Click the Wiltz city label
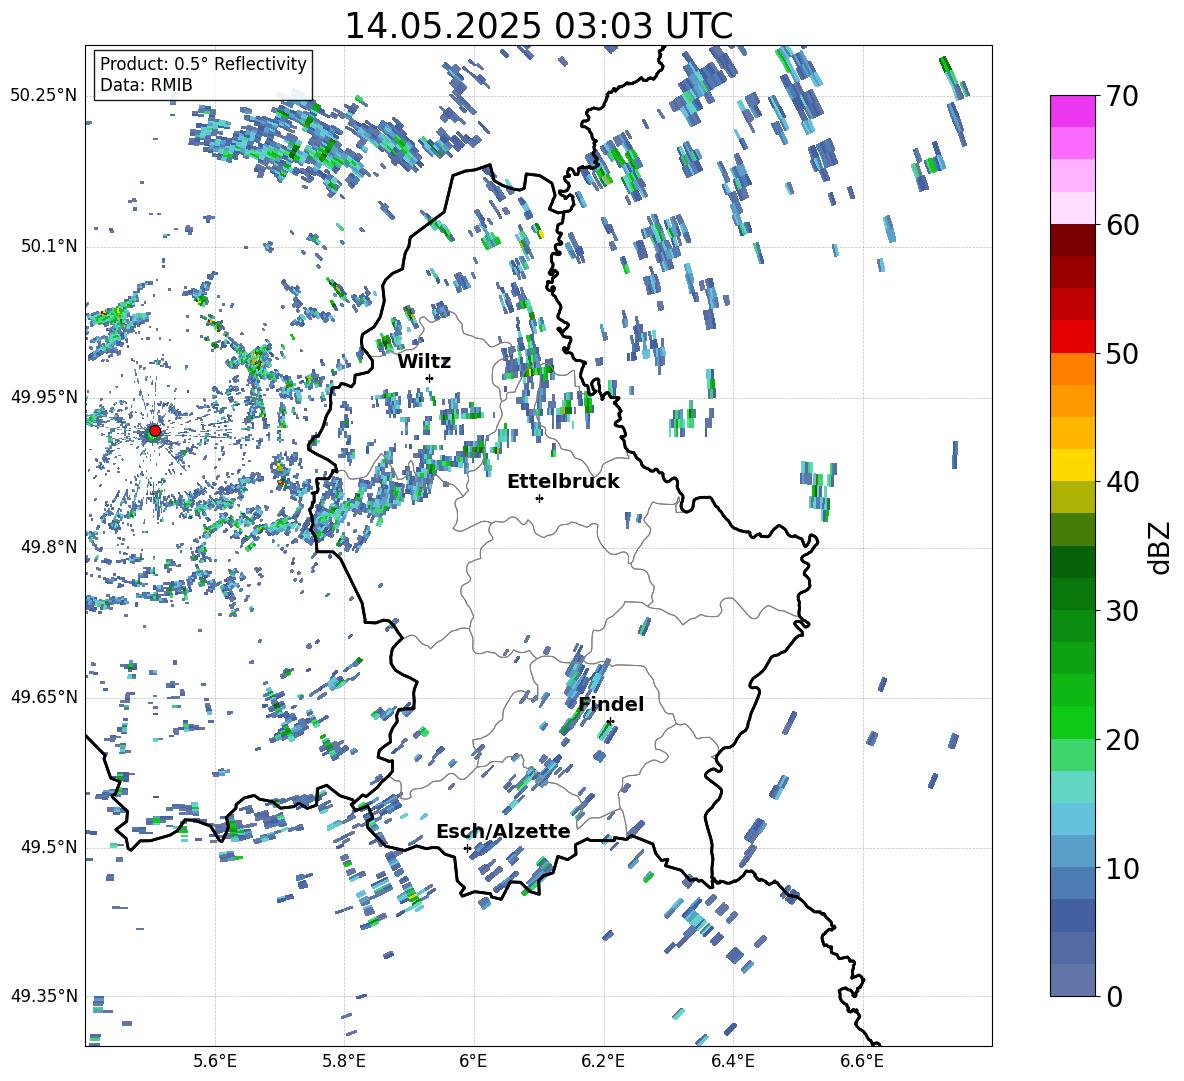 click(x=424, y=362)
